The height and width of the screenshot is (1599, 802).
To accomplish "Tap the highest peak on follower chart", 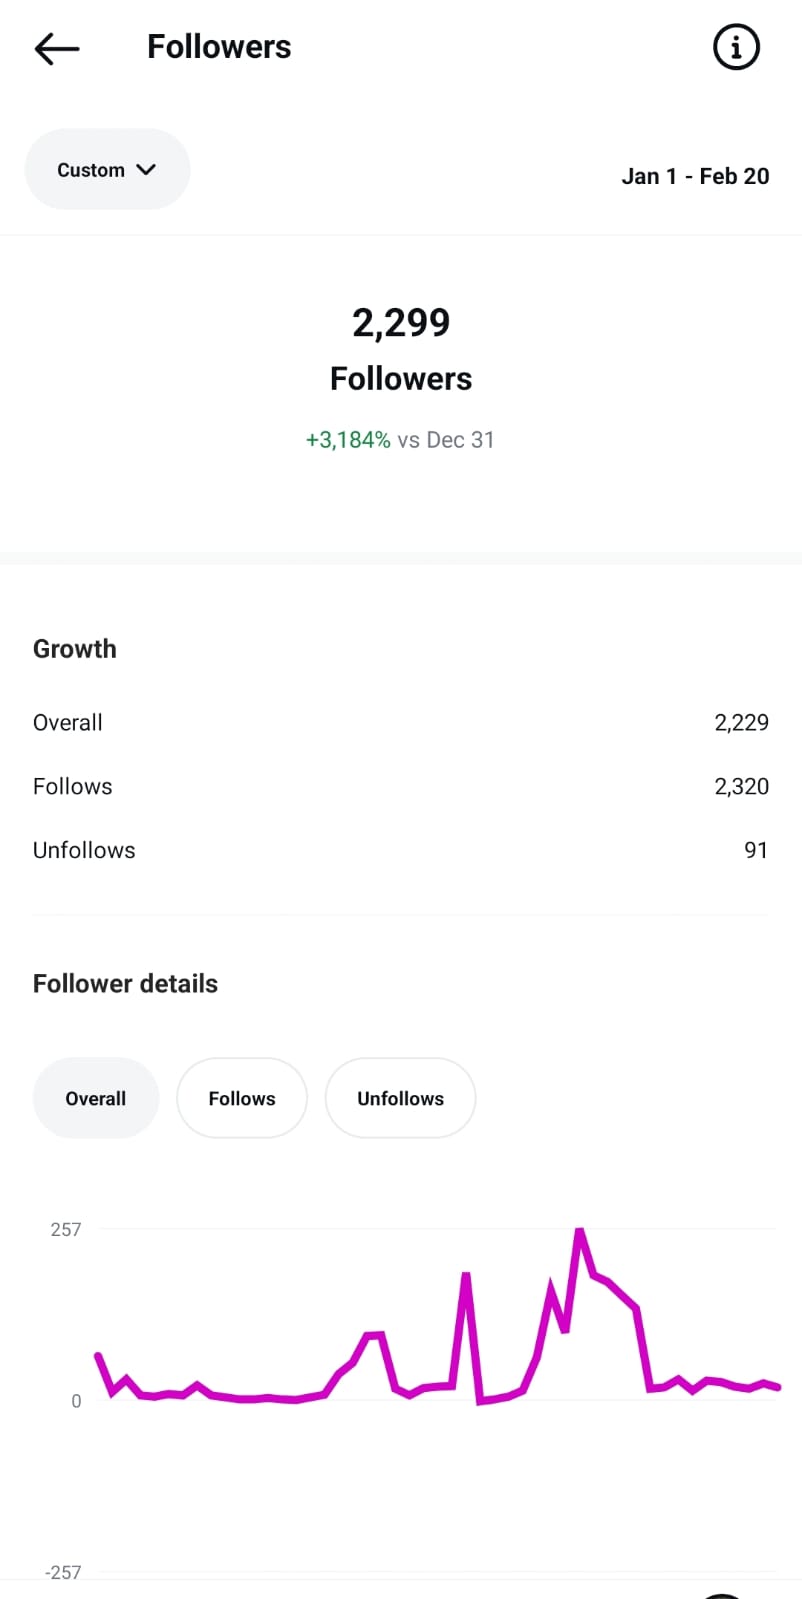I will (x=579, y=1231).
